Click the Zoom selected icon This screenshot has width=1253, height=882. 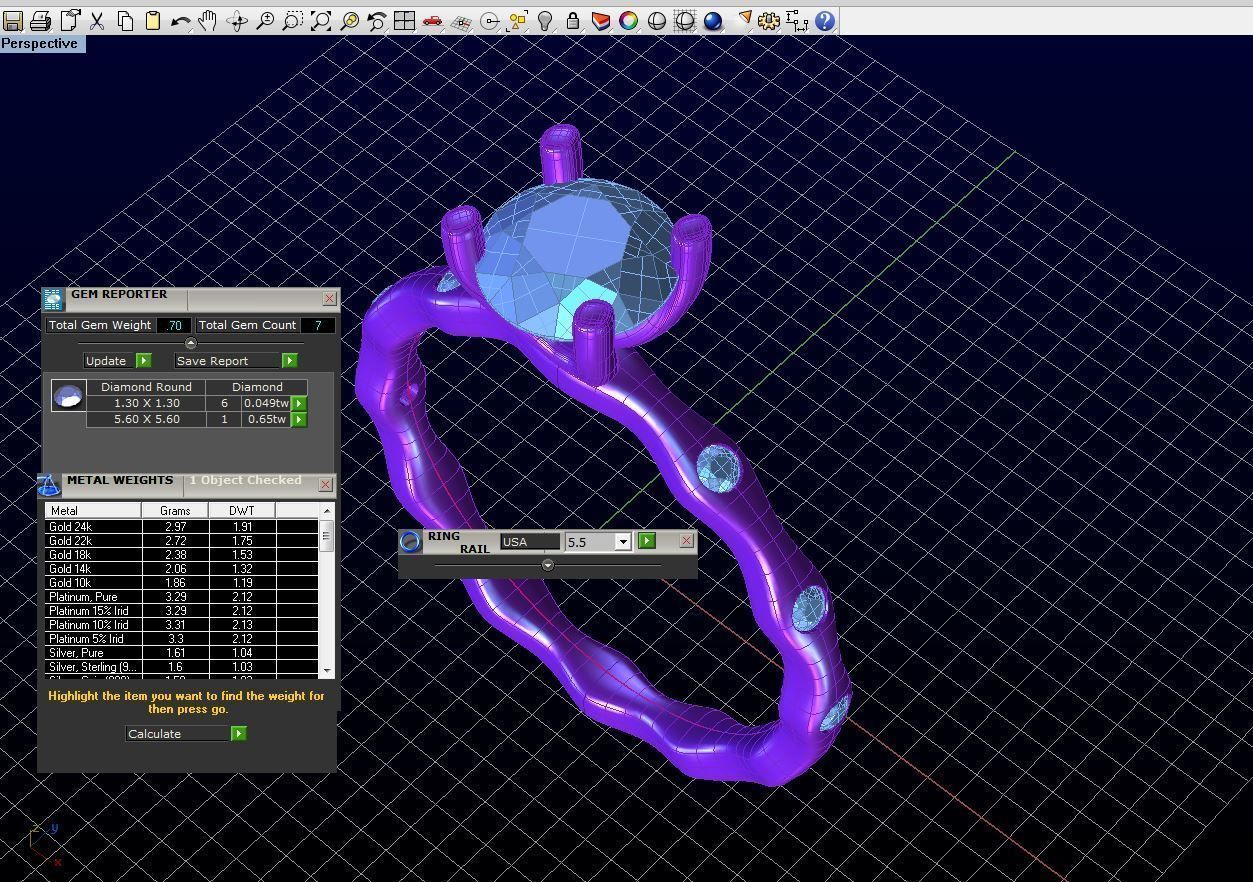349,20
